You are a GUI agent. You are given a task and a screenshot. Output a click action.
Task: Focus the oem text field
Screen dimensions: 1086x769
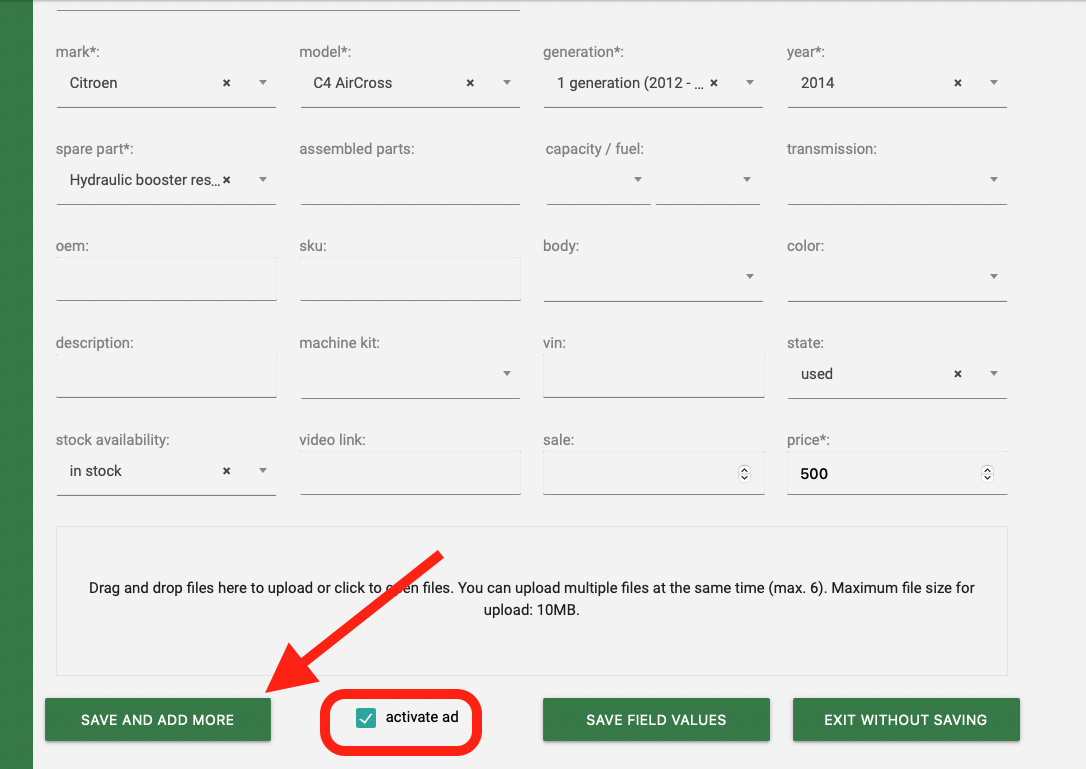pyautogui.click(x=166, y=279)
